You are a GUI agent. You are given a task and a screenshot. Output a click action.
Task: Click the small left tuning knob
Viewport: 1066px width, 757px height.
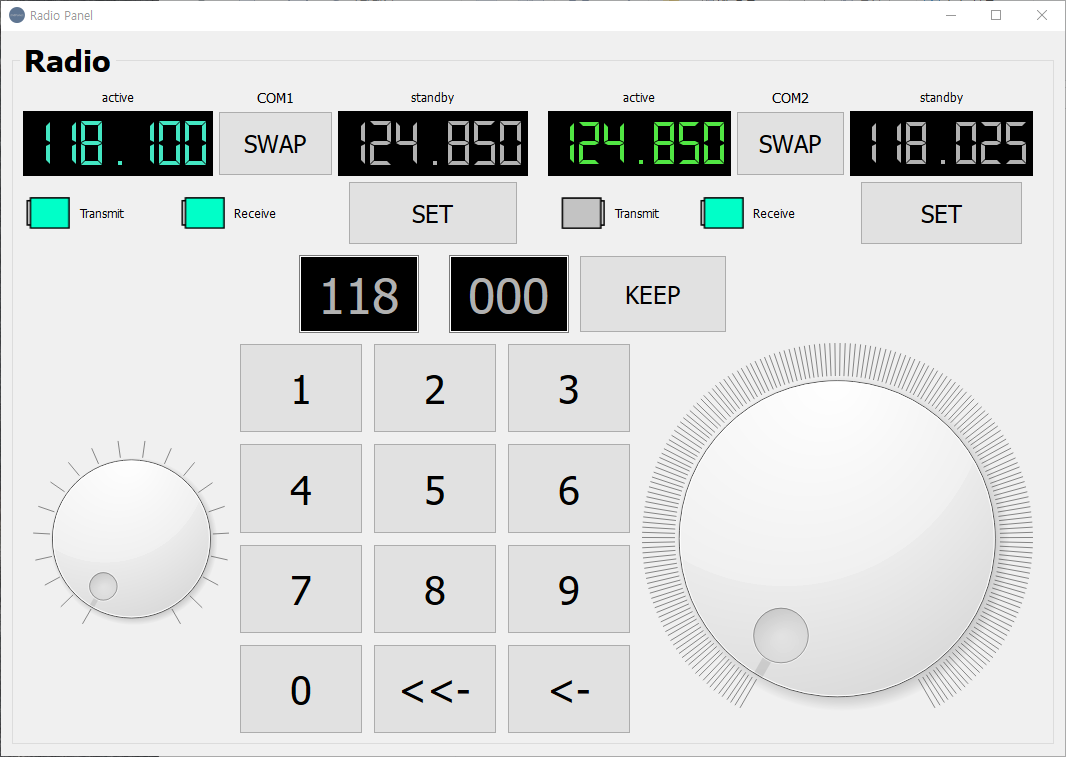[x=131, y=539]
